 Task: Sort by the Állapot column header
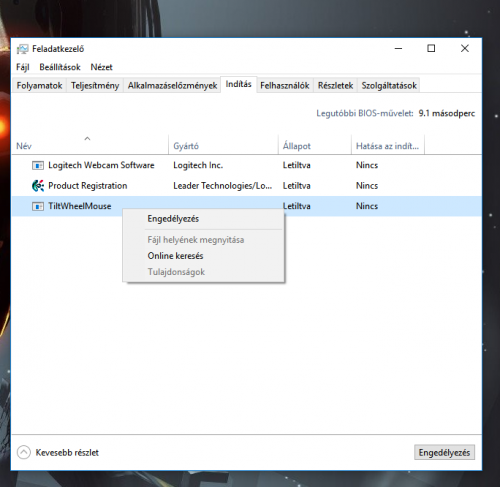(x=315, y=145)
